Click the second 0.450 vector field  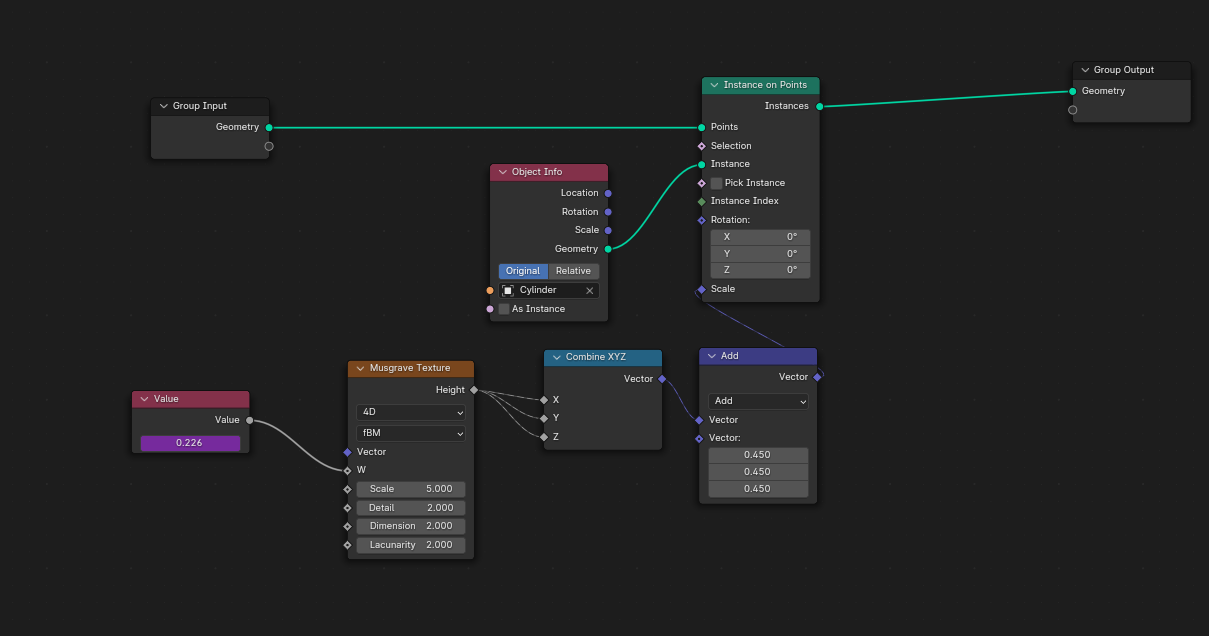pos(758,472)
